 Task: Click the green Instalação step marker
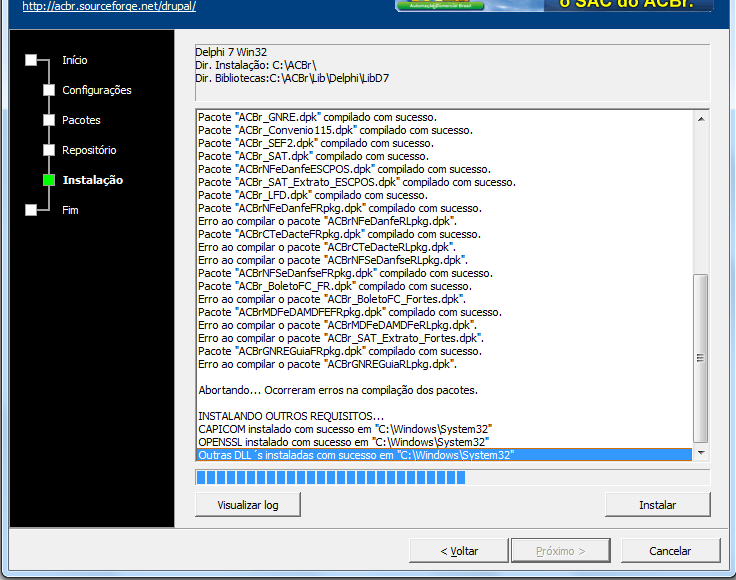(49, 180)
